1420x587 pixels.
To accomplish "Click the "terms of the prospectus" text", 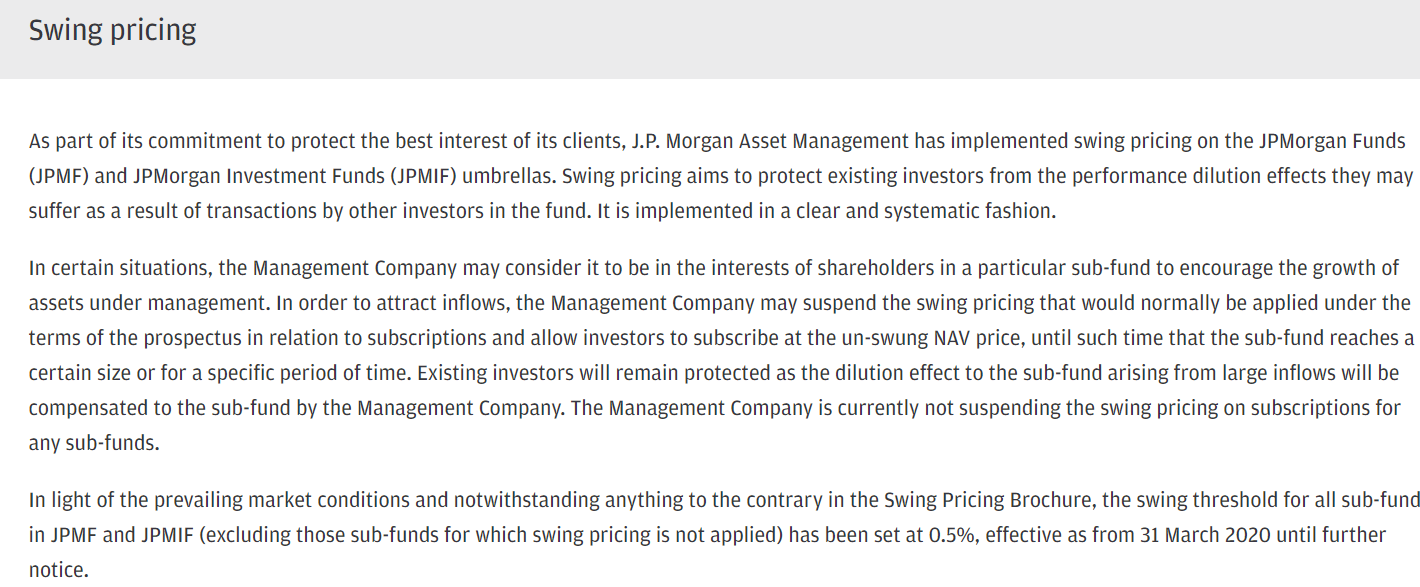I will (x=126, y=339).
